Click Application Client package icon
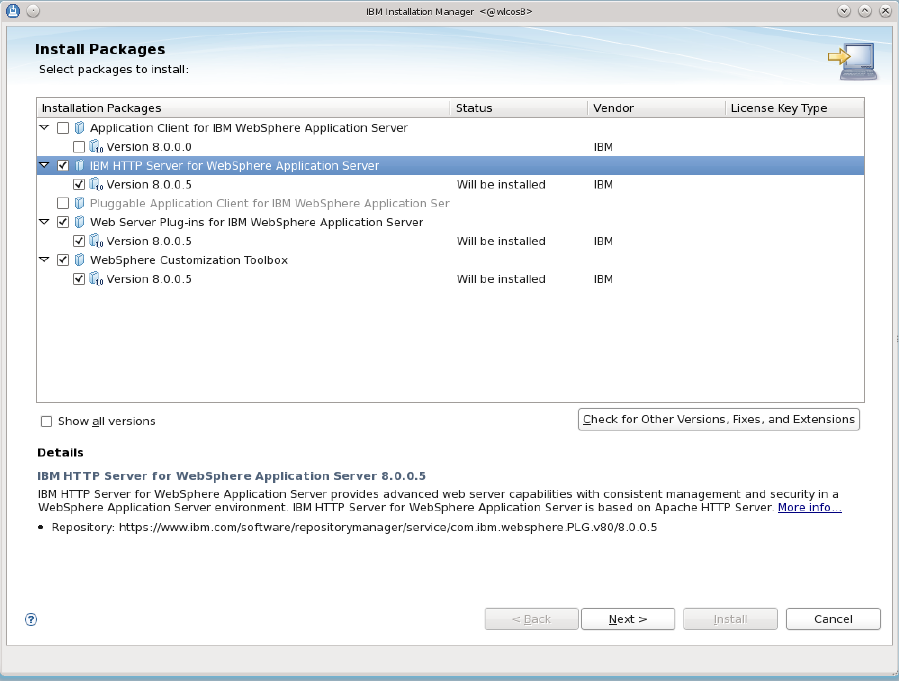The height and width of the screenshot is (681, 899). tap(80, 128)
